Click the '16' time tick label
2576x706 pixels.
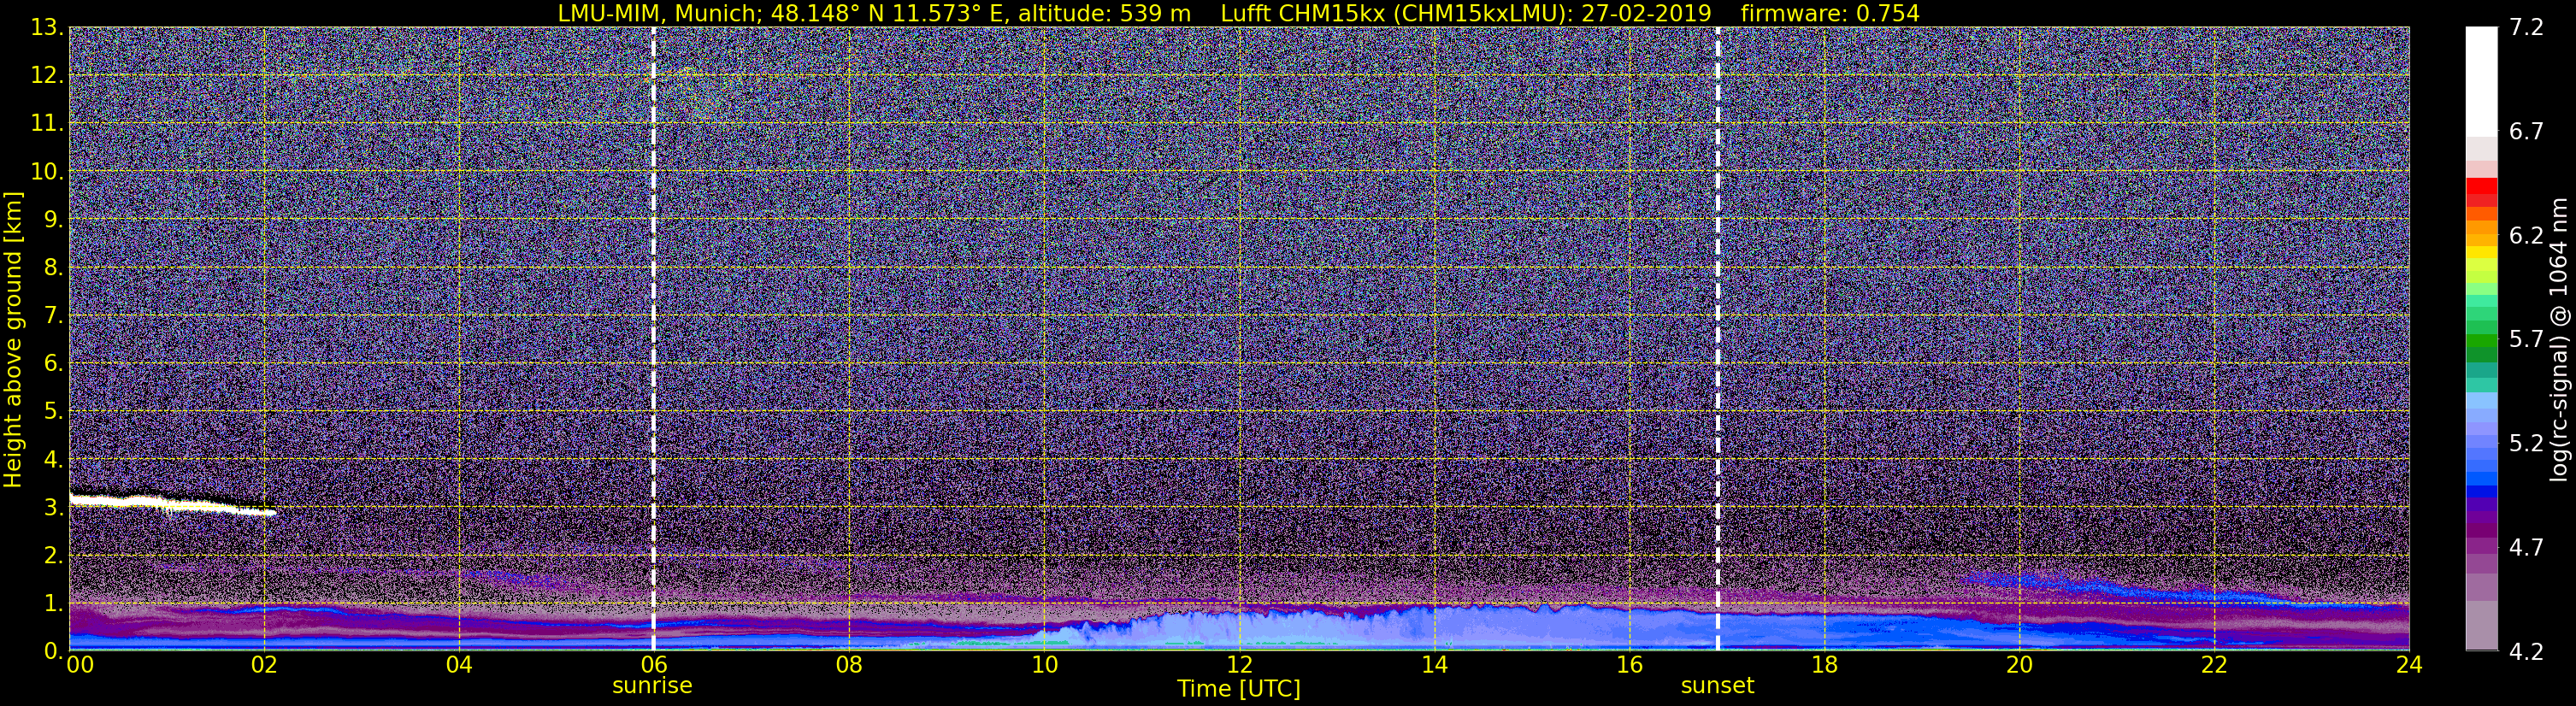coord(1629,665)
